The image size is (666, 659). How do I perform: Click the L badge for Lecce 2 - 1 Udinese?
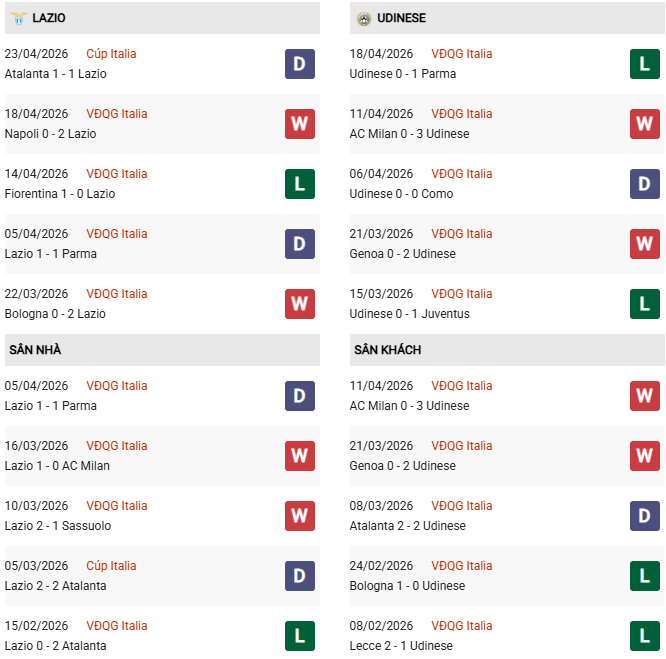(x=645, y=636)
